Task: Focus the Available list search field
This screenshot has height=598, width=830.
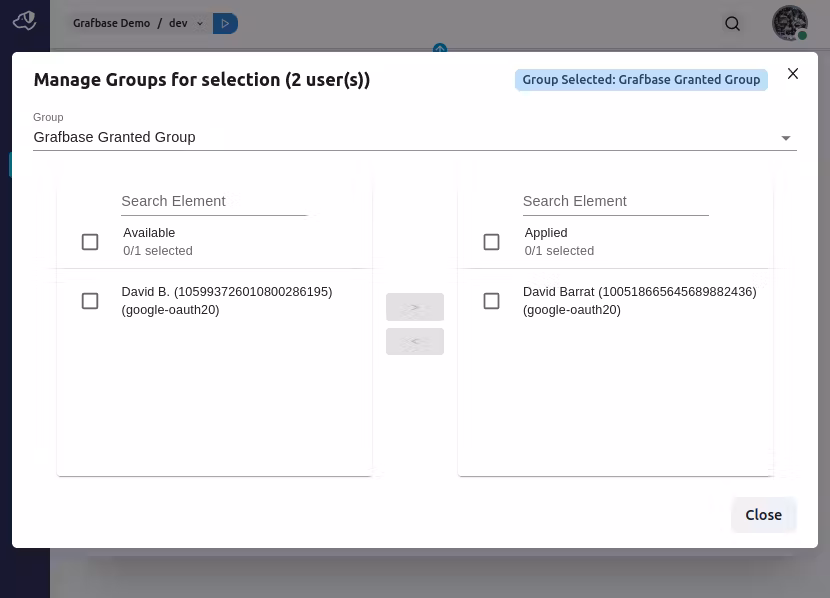Action: (214, 202)
